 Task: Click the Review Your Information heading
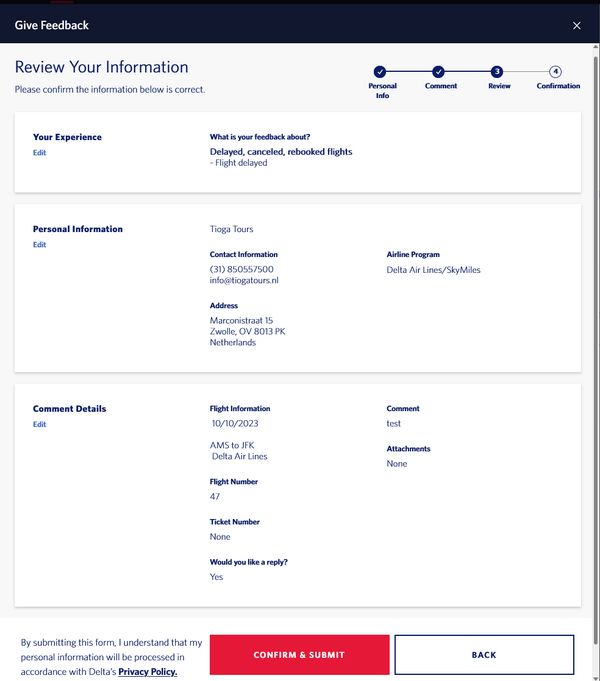pos(101,67)
